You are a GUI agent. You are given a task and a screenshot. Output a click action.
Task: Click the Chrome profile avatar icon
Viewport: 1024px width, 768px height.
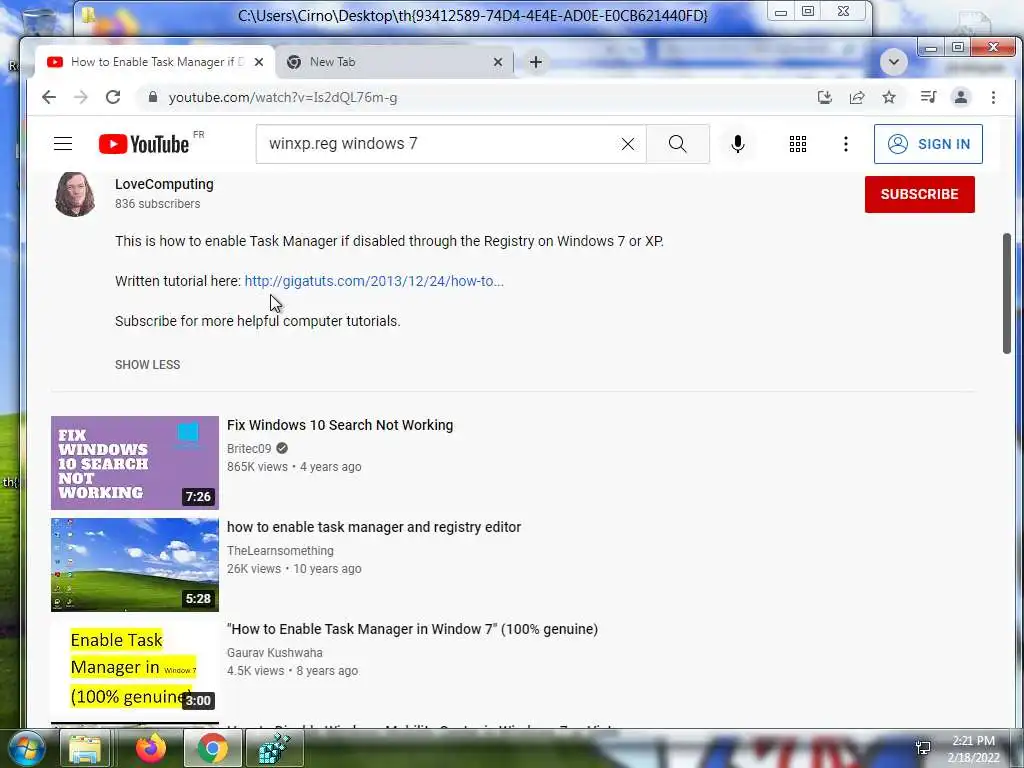pyautogui.click(x=961, y=97)
